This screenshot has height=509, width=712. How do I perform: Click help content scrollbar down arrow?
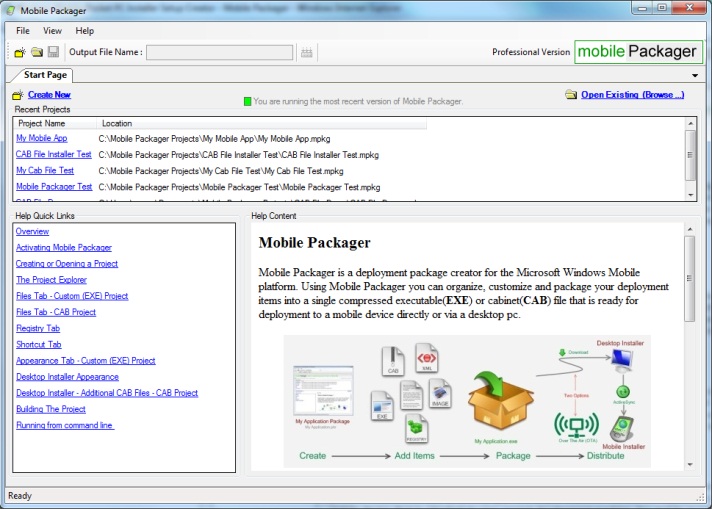click(x=690, y=465)
